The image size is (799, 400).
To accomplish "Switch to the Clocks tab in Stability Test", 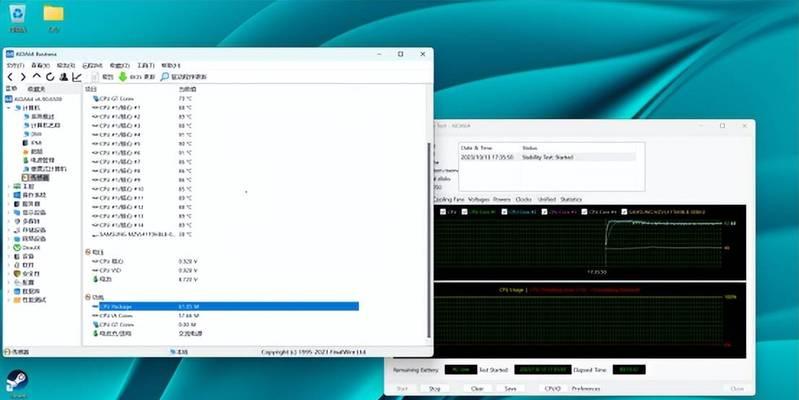I will click(x=523, y=199).
